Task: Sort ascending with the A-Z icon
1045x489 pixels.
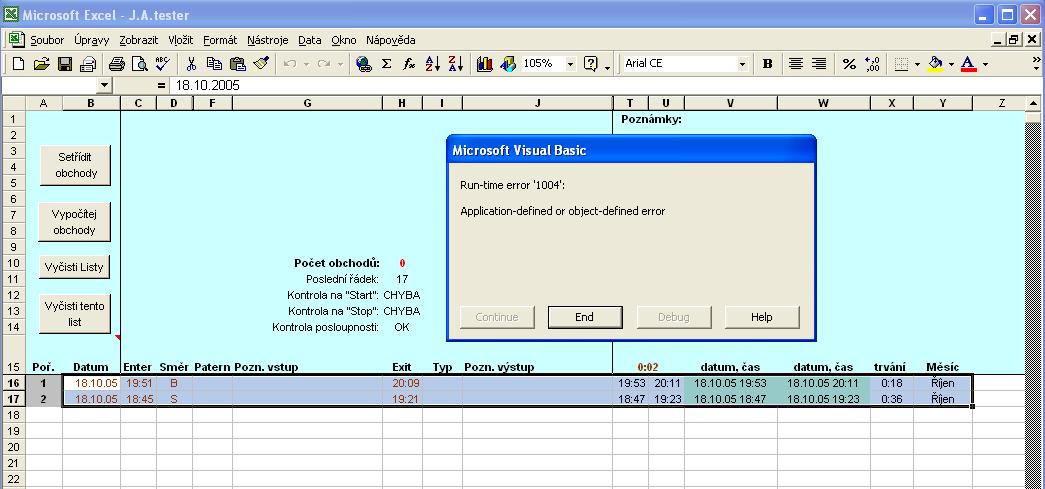Action: tap(432, 64)
